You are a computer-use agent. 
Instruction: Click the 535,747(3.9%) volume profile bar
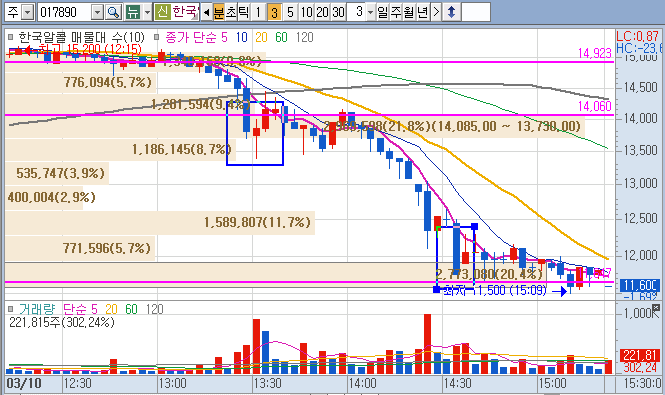pos(57,174)
